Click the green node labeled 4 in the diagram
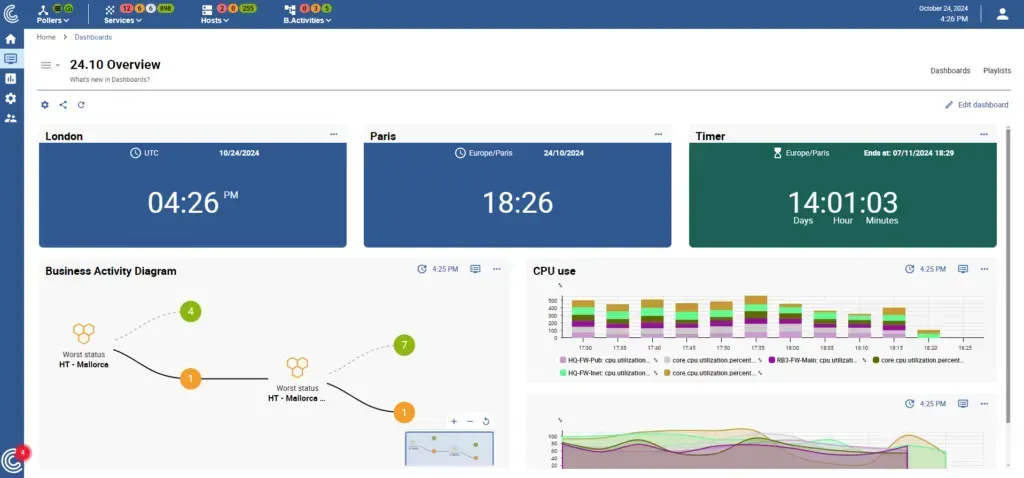Screen dimensions: 1024x478 191,311
